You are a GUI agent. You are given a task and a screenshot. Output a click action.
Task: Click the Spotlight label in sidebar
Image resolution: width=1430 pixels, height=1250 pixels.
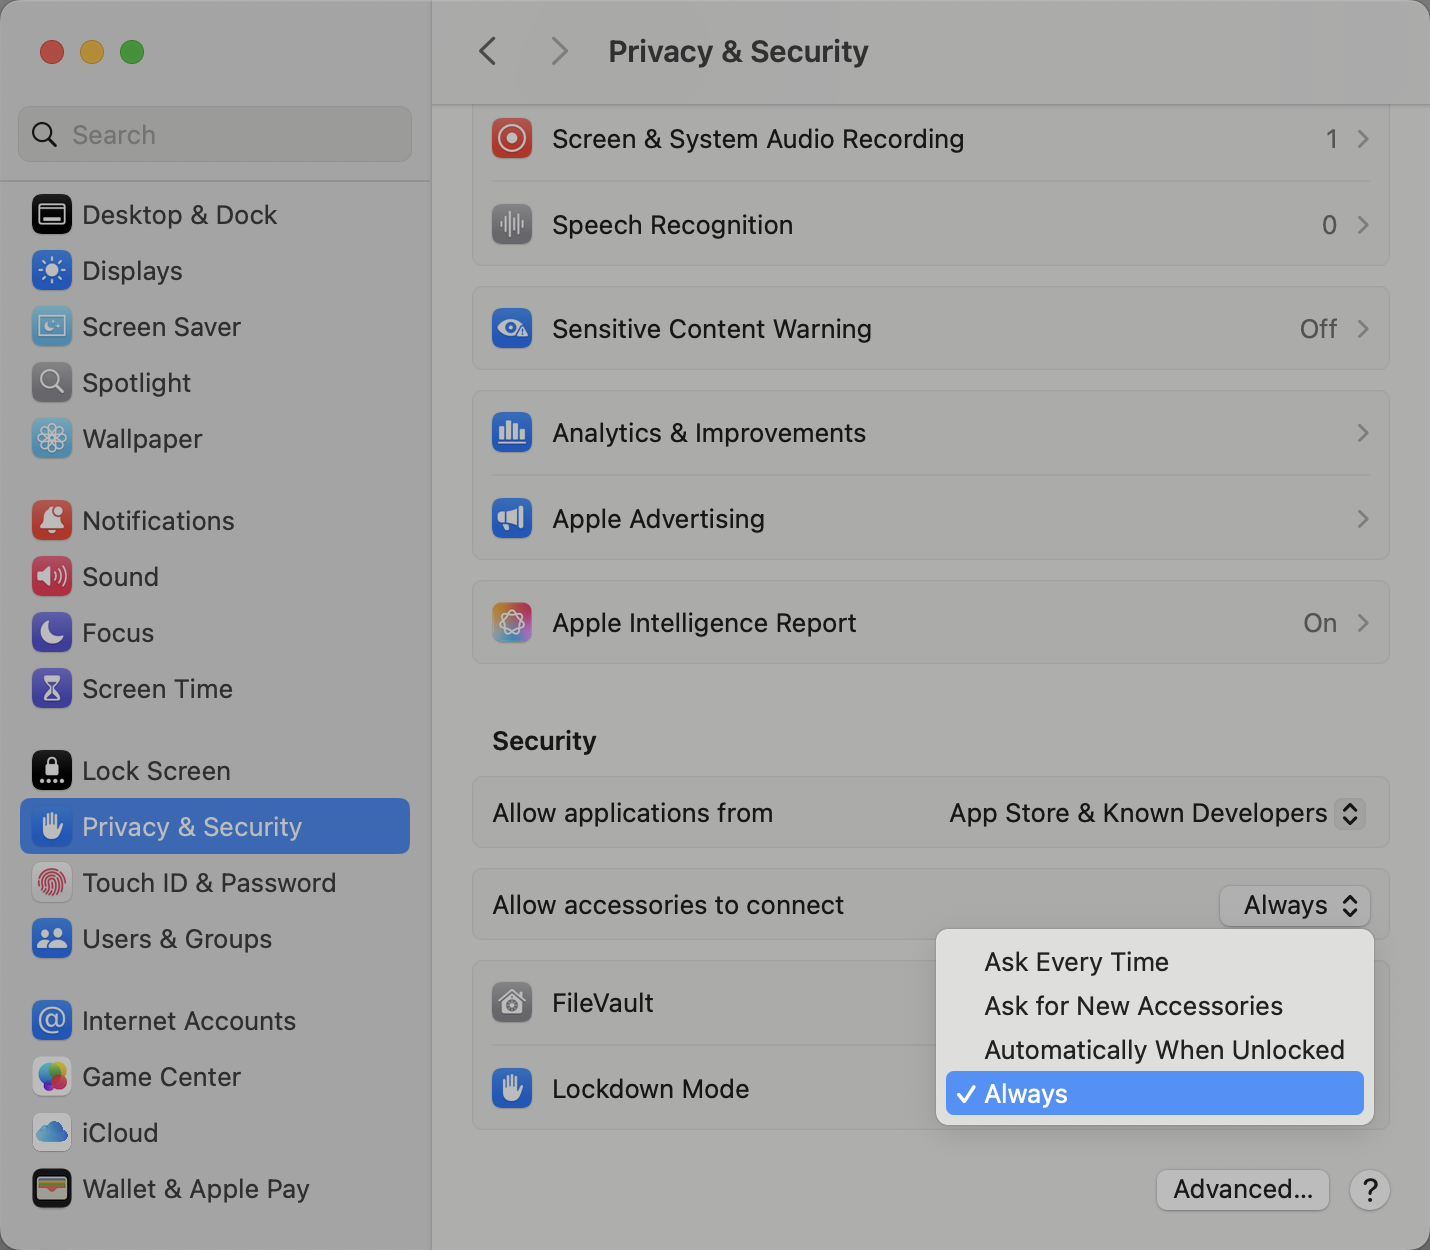pos(137,383)
